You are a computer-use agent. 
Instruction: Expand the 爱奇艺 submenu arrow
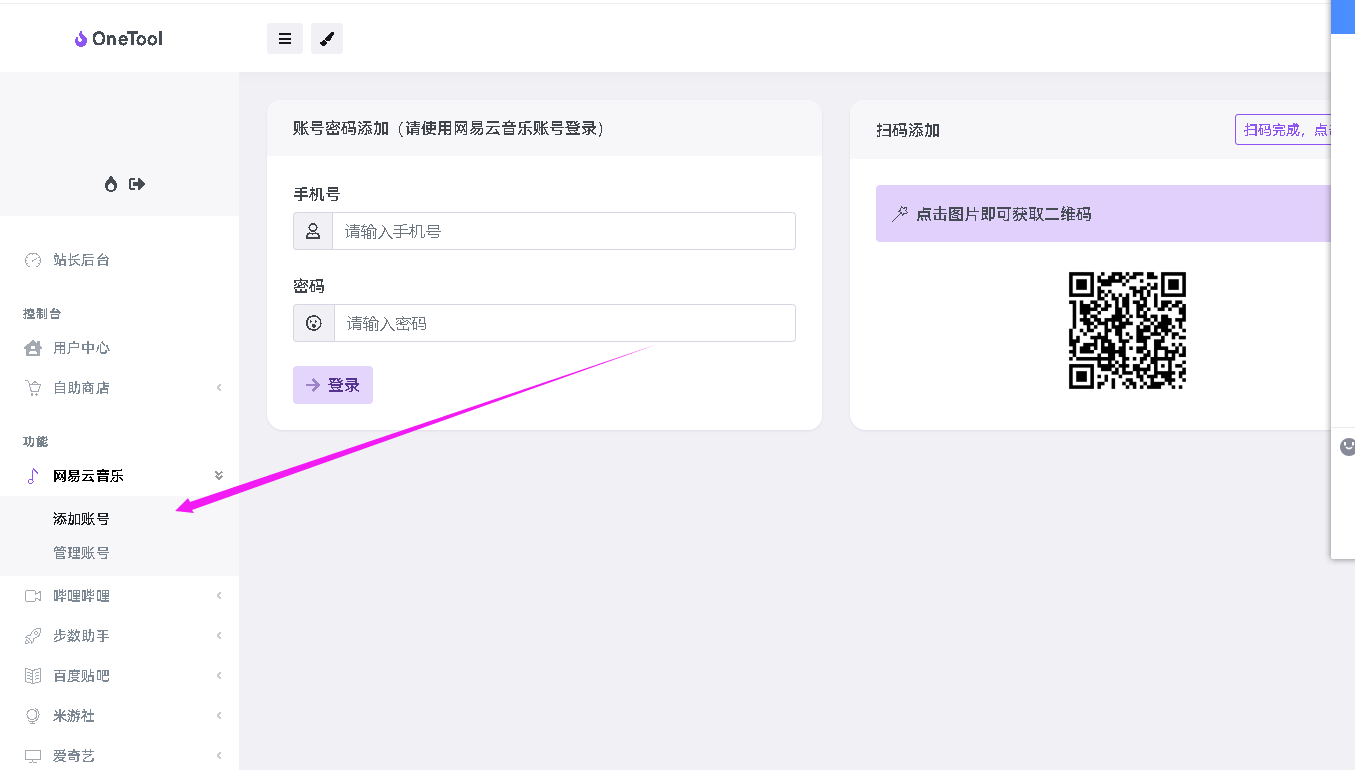[x=219, y=756]
